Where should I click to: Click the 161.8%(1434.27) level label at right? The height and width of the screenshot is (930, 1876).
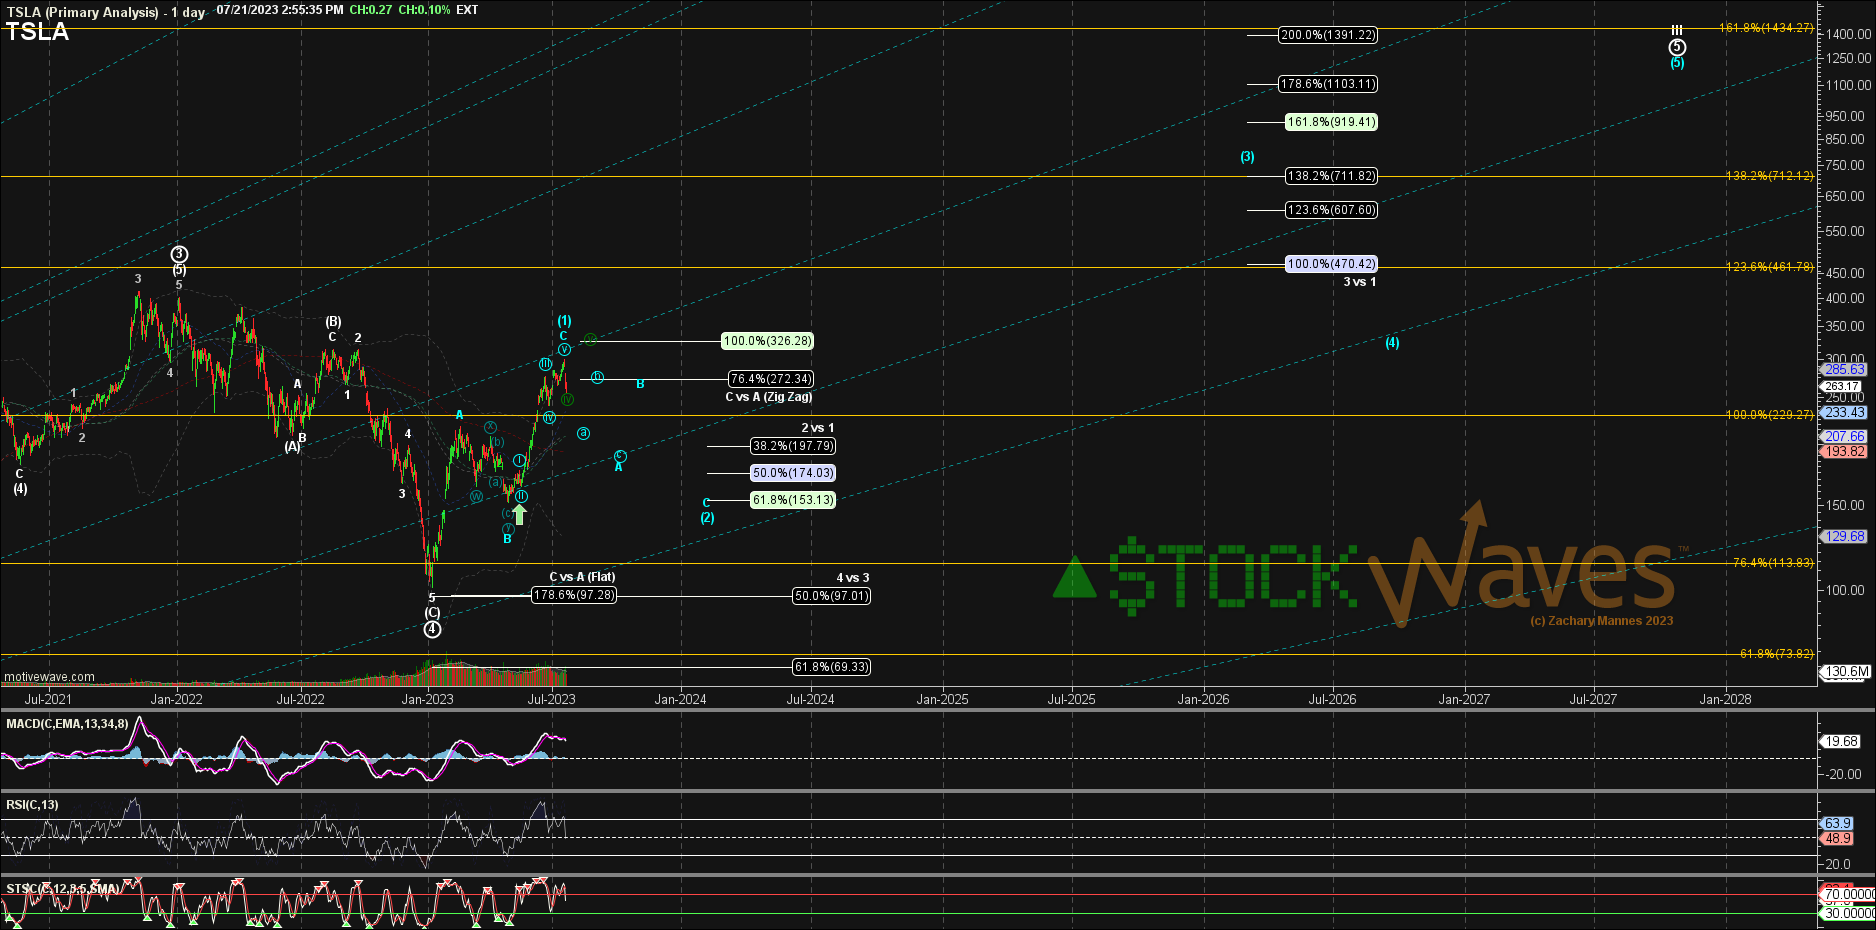click(x=1766, y=28)
